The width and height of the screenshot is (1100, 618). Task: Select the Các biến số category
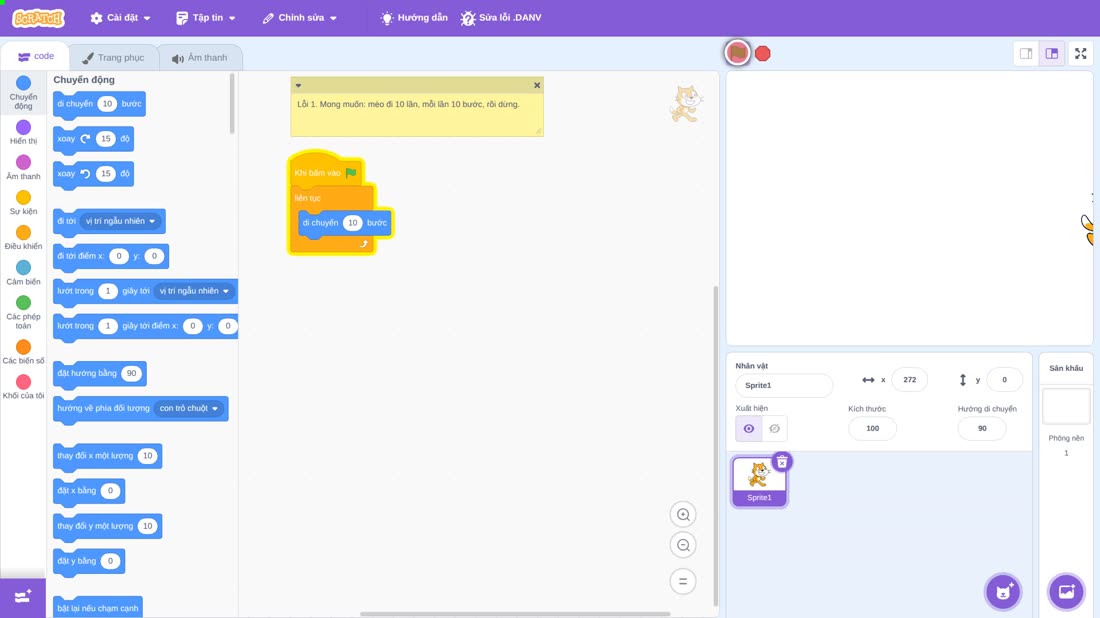tap(23, 351)
